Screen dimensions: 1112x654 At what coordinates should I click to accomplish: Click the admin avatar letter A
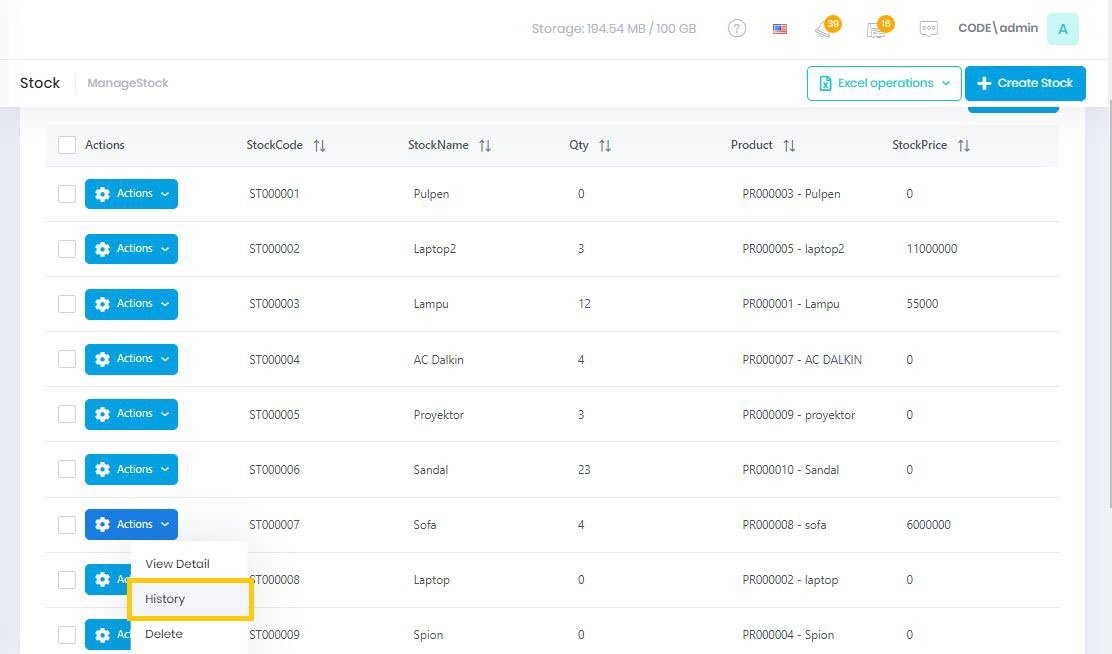coord(1062,29)
